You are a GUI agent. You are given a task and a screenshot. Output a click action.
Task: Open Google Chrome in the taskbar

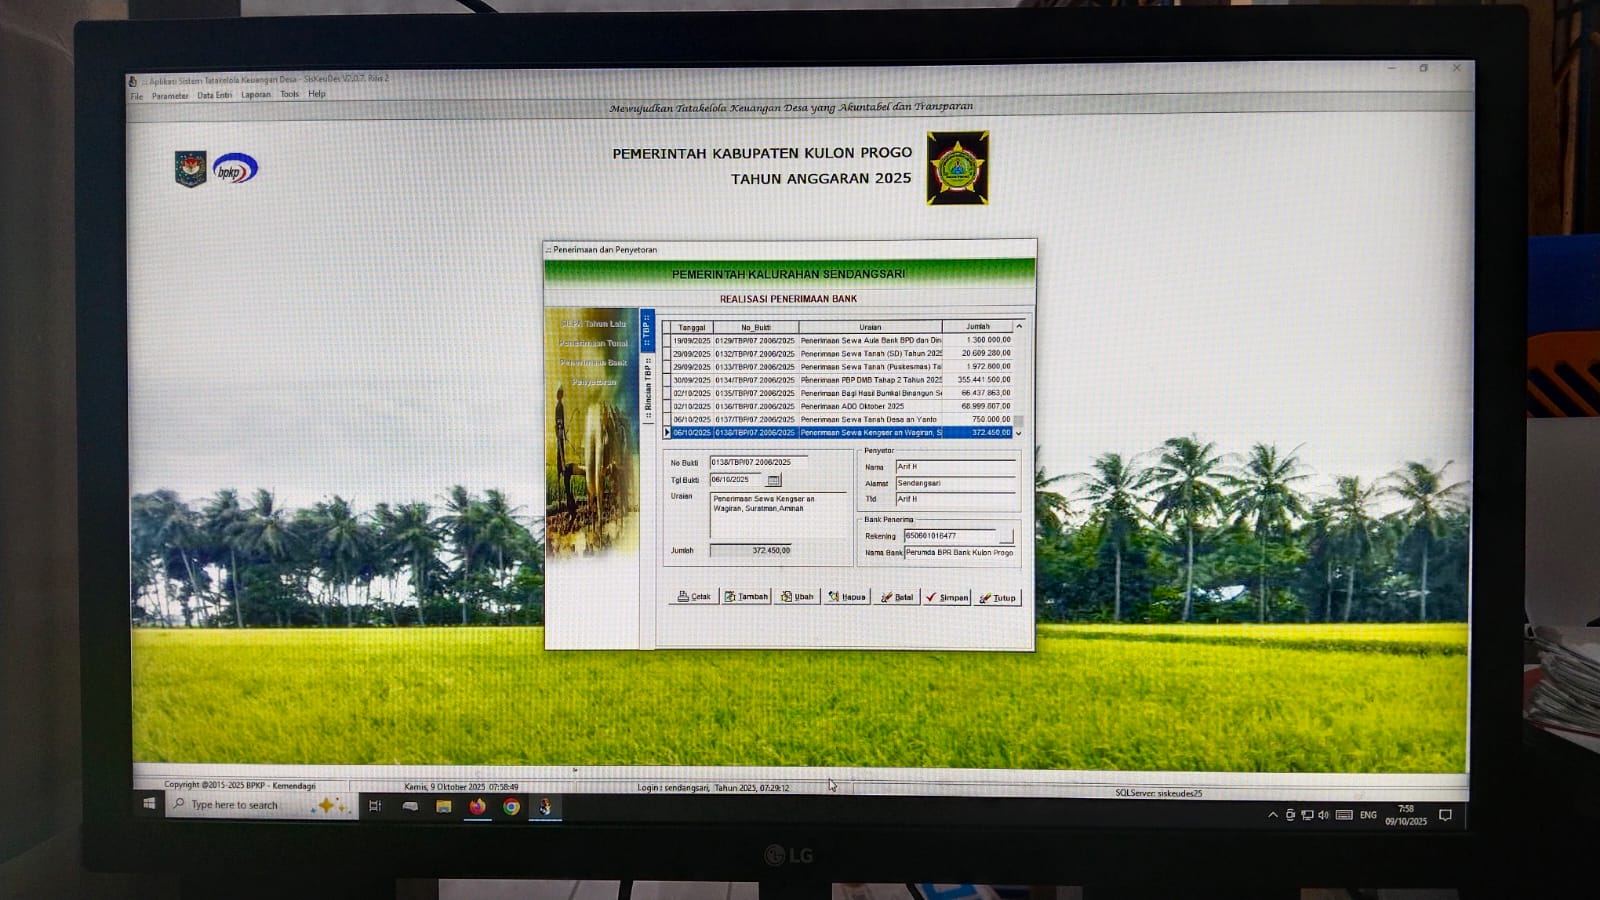[511, 806]
